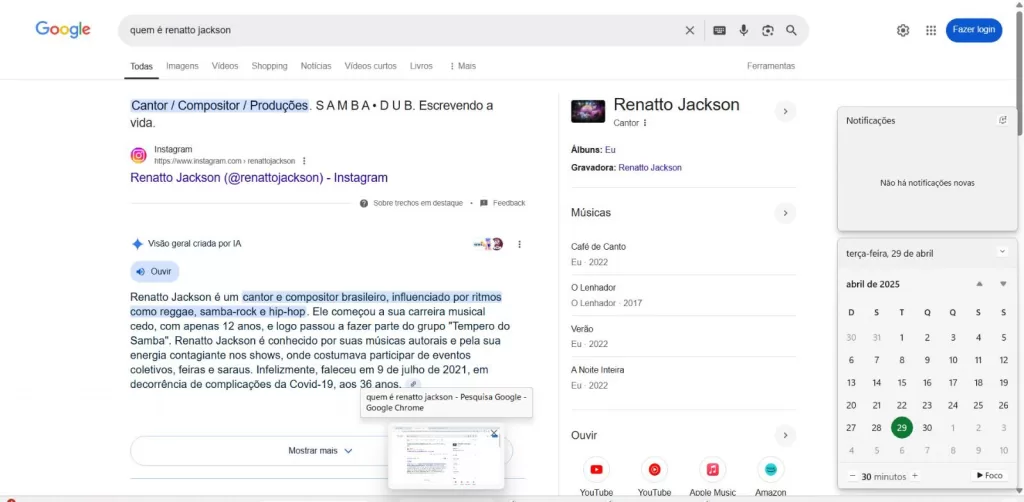Screen dimensions: 1024x502
Task: Expand the Mais search filters dropdown
Action: pyautogui.click(x=461, y=66)
